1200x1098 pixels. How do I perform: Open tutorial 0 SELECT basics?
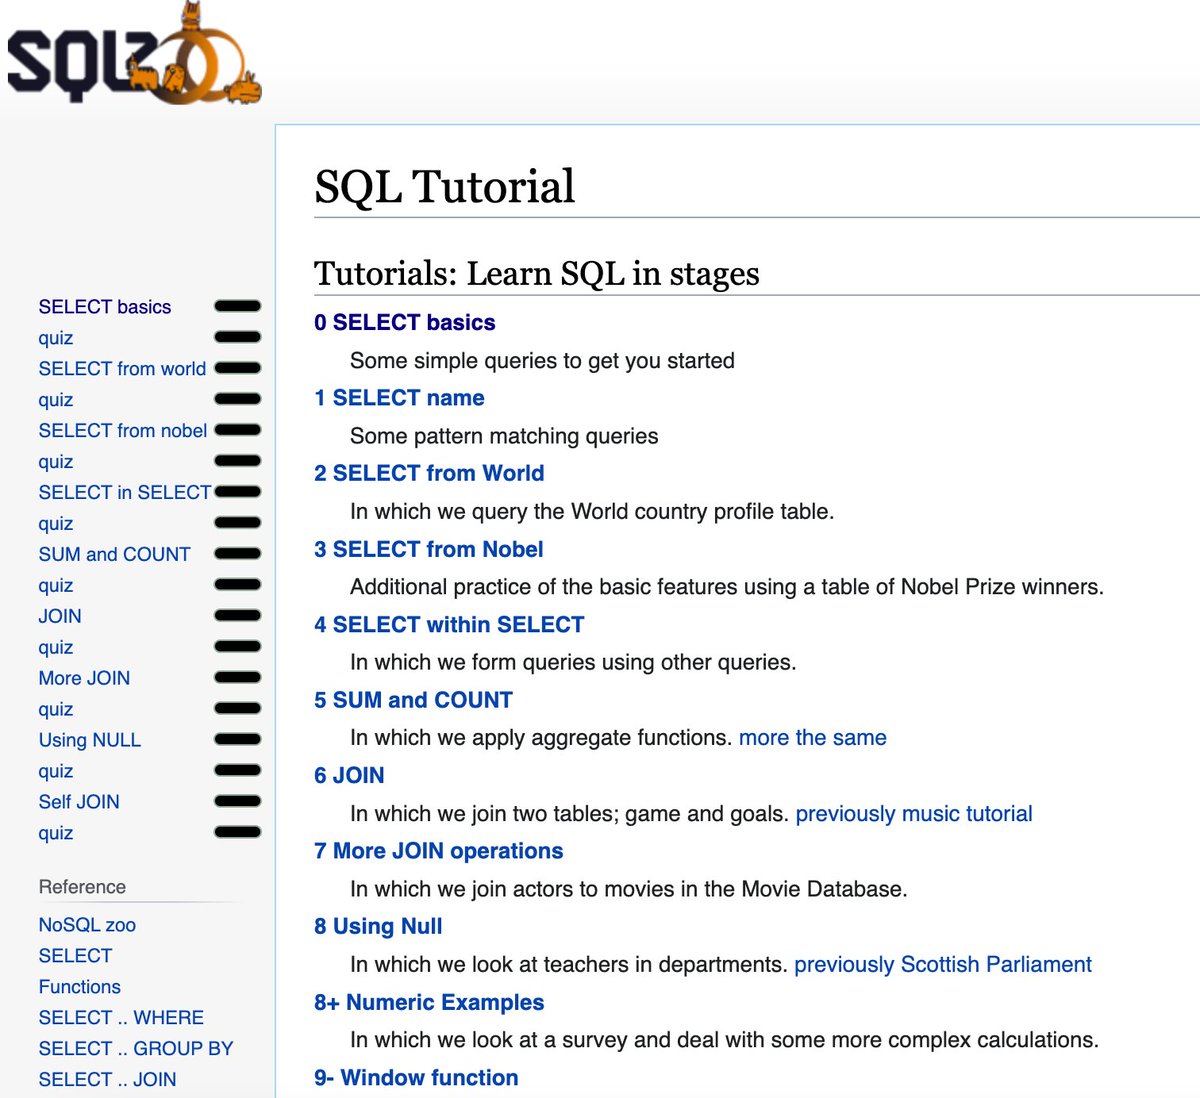point(405,322)
